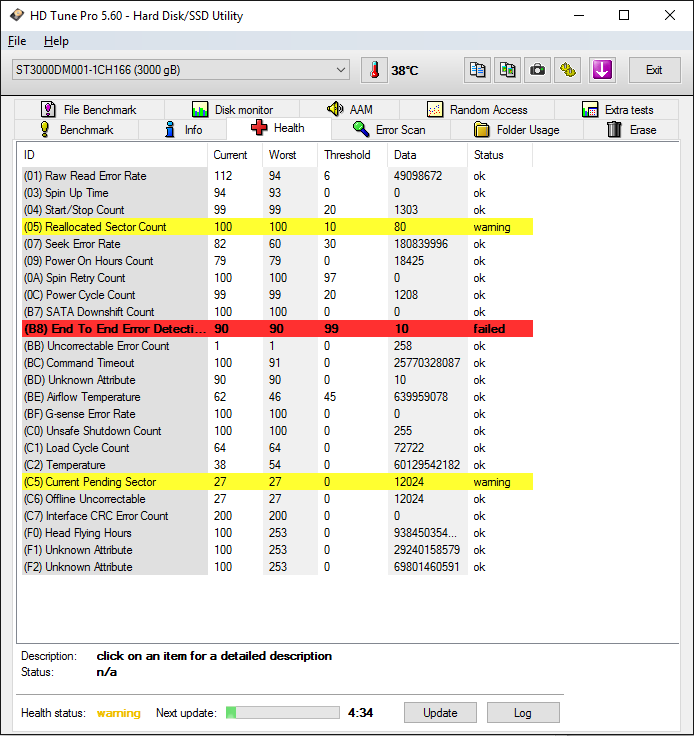Select the (BB) Uncorrectable Error Count row
The image size is (694, 736).
coord(277,346)
